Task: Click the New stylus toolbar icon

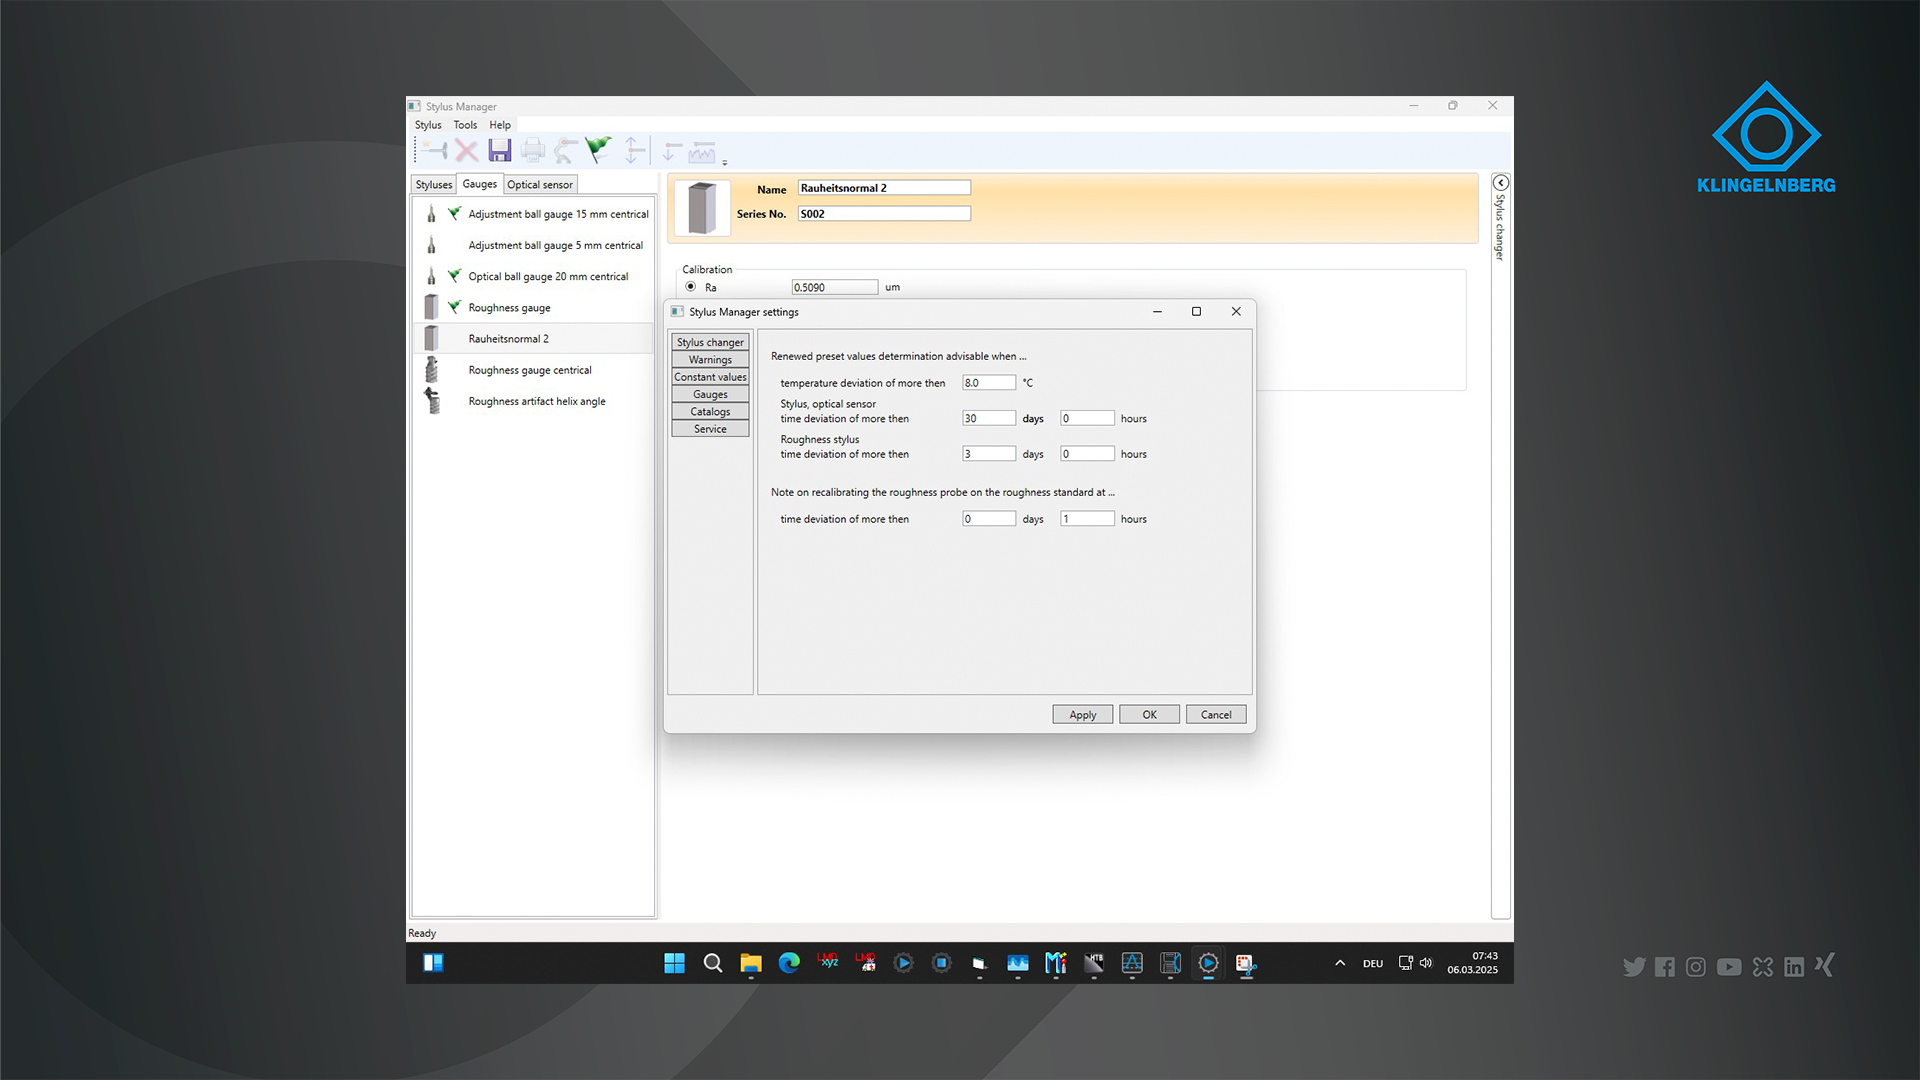Action: (x=434, y=151)
